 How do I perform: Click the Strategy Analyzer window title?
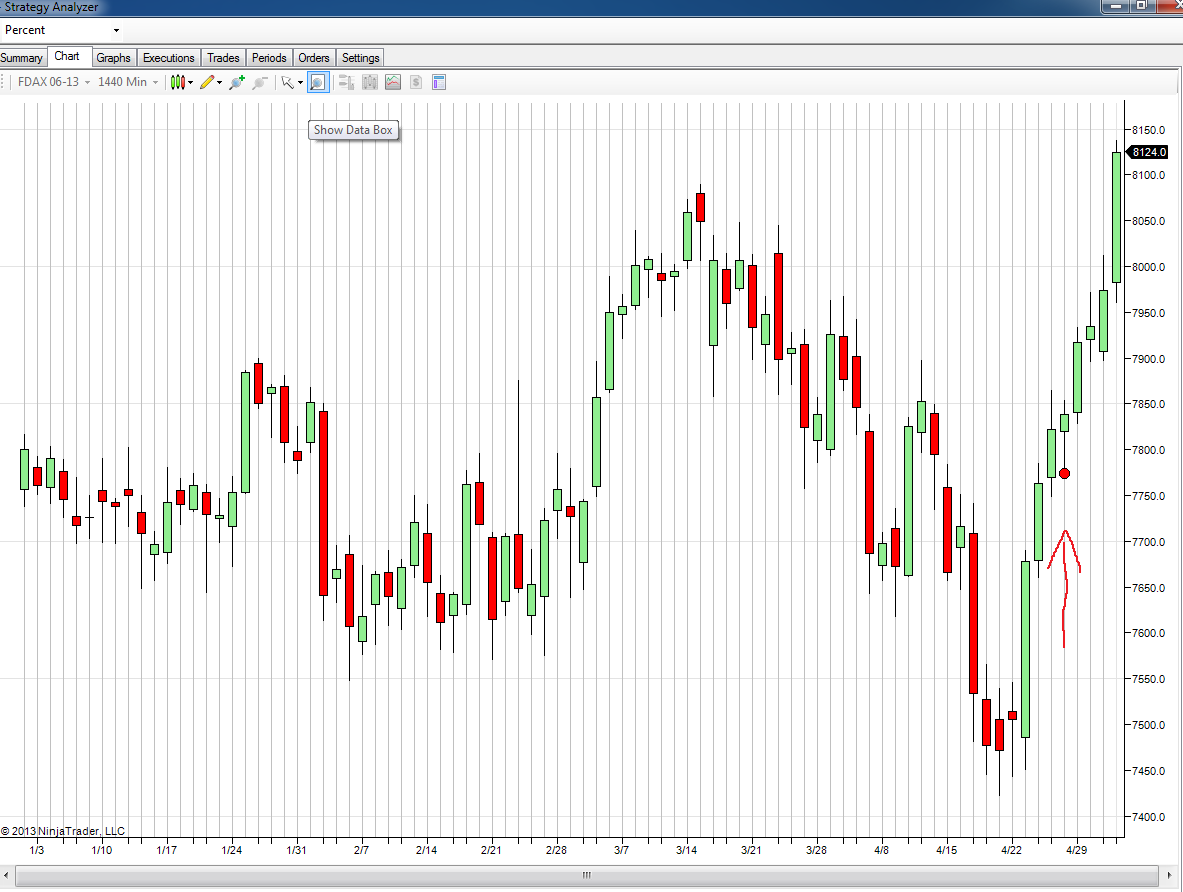coord(51,8)
